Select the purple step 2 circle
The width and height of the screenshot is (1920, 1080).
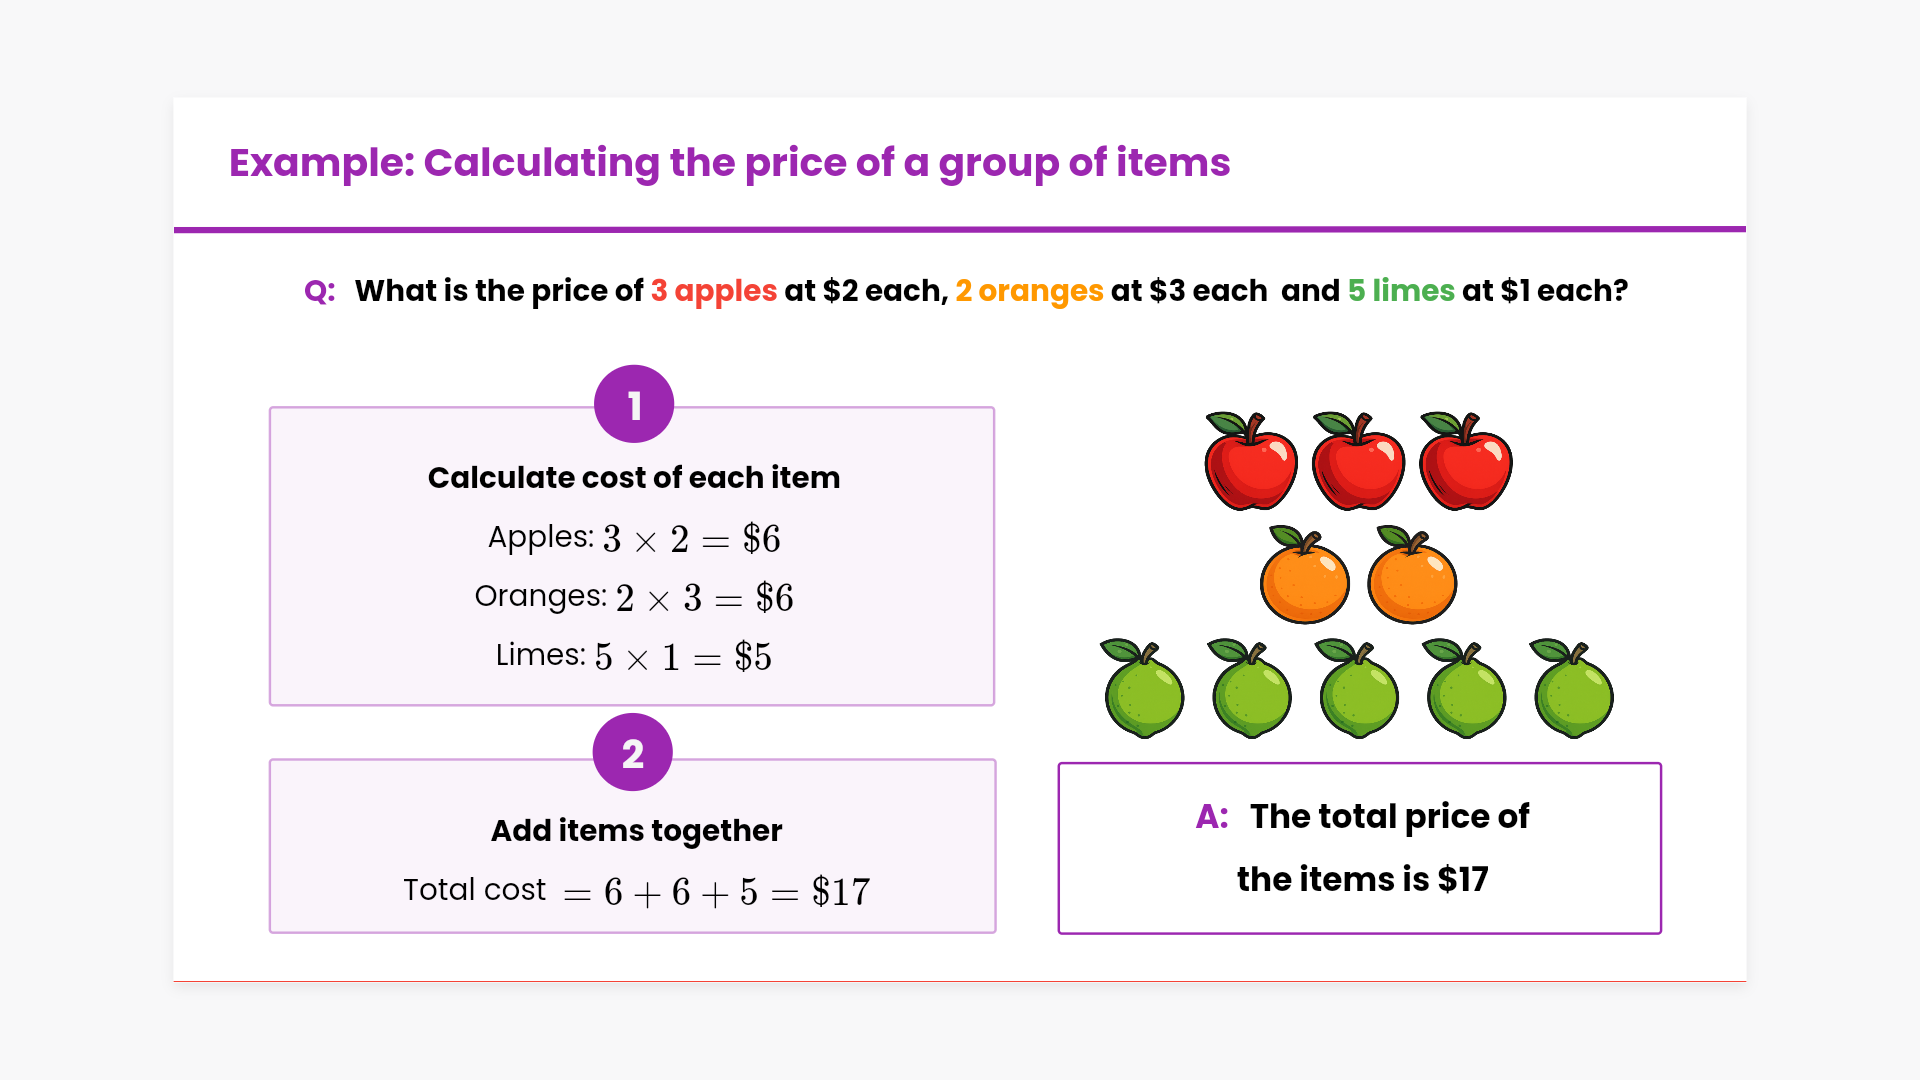point(632,753)
